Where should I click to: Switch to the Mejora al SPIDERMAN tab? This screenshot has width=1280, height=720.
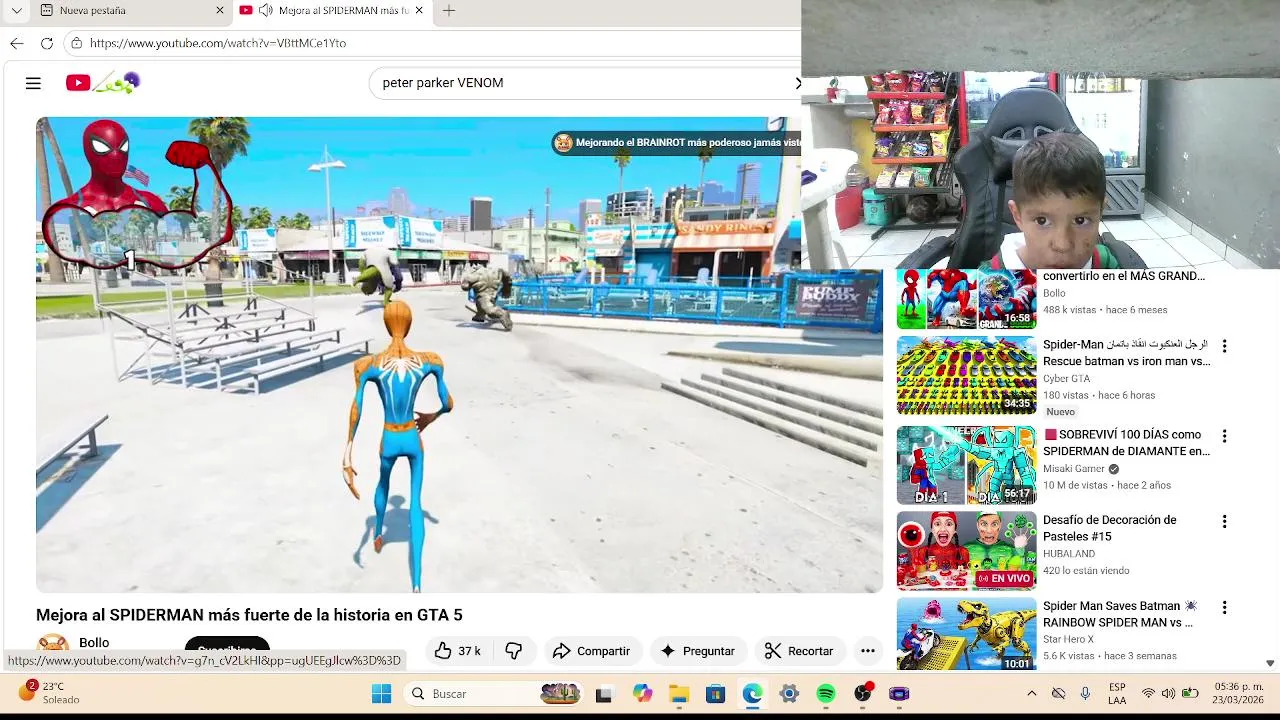[x=333, y=10]
